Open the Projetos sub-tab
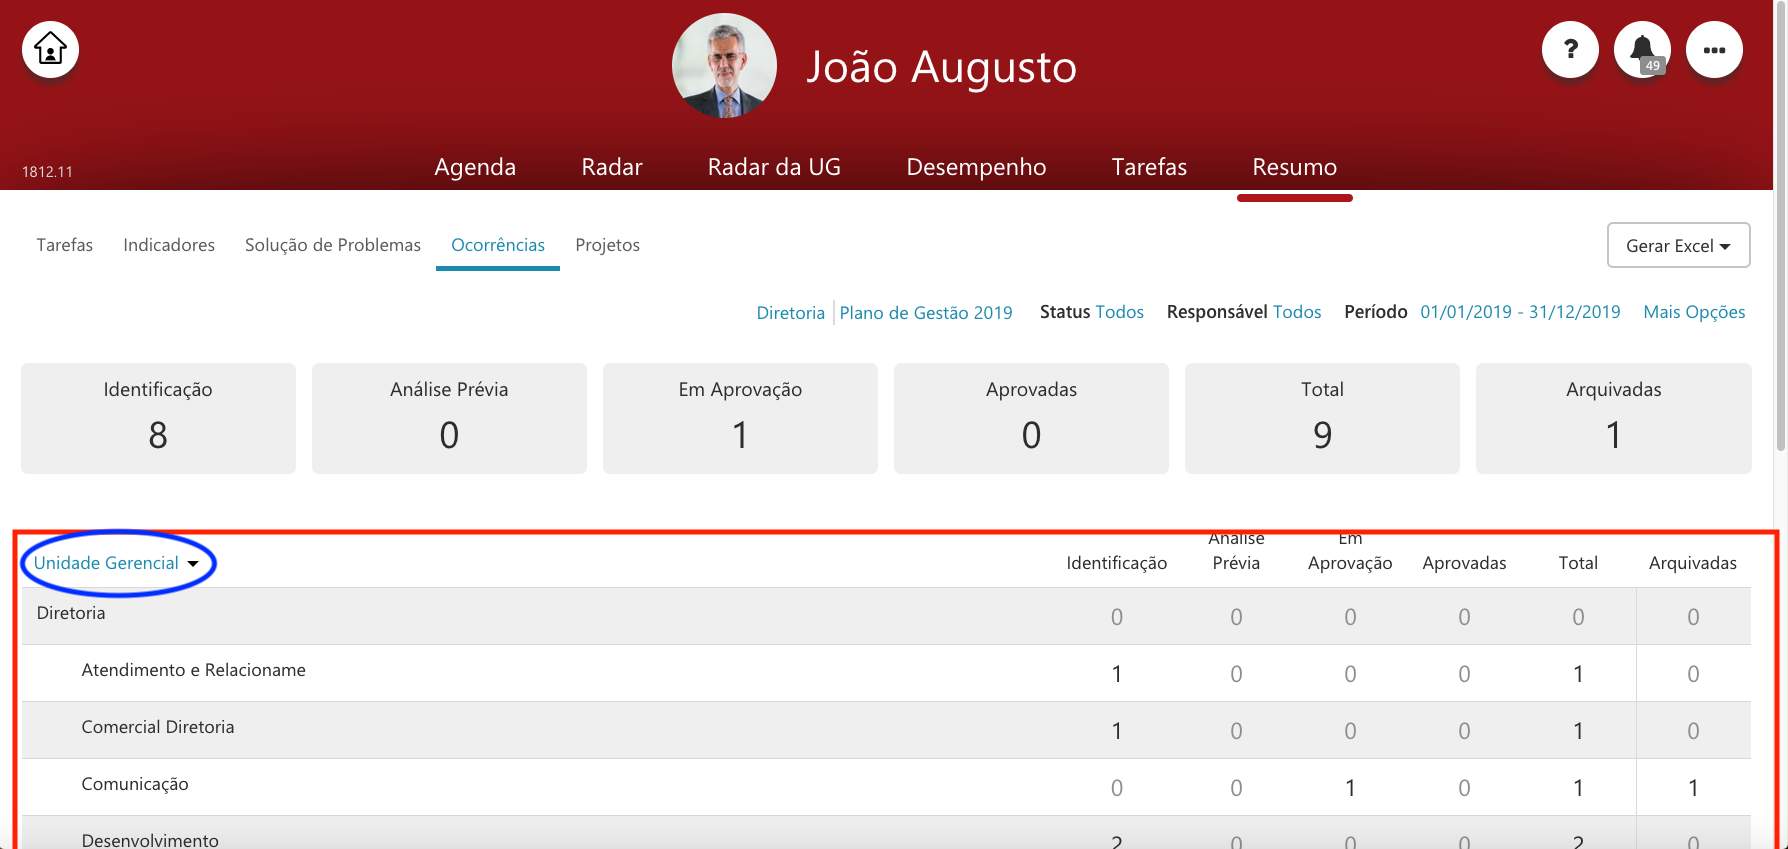Screen dimensions: 1788x849 (607, 245)
